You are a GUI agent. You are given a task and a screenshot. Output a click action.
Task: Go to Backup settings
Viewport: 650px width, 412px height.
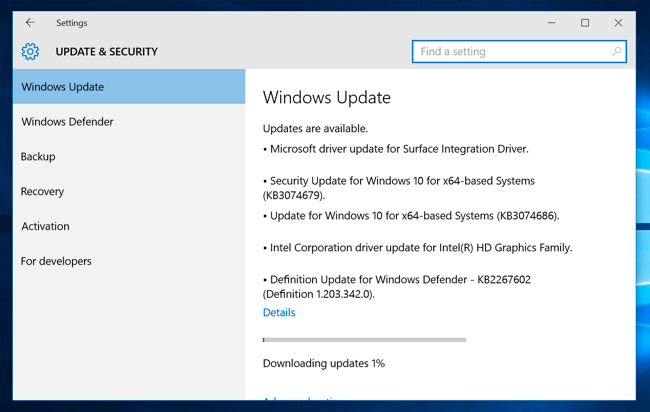(129, 156)
